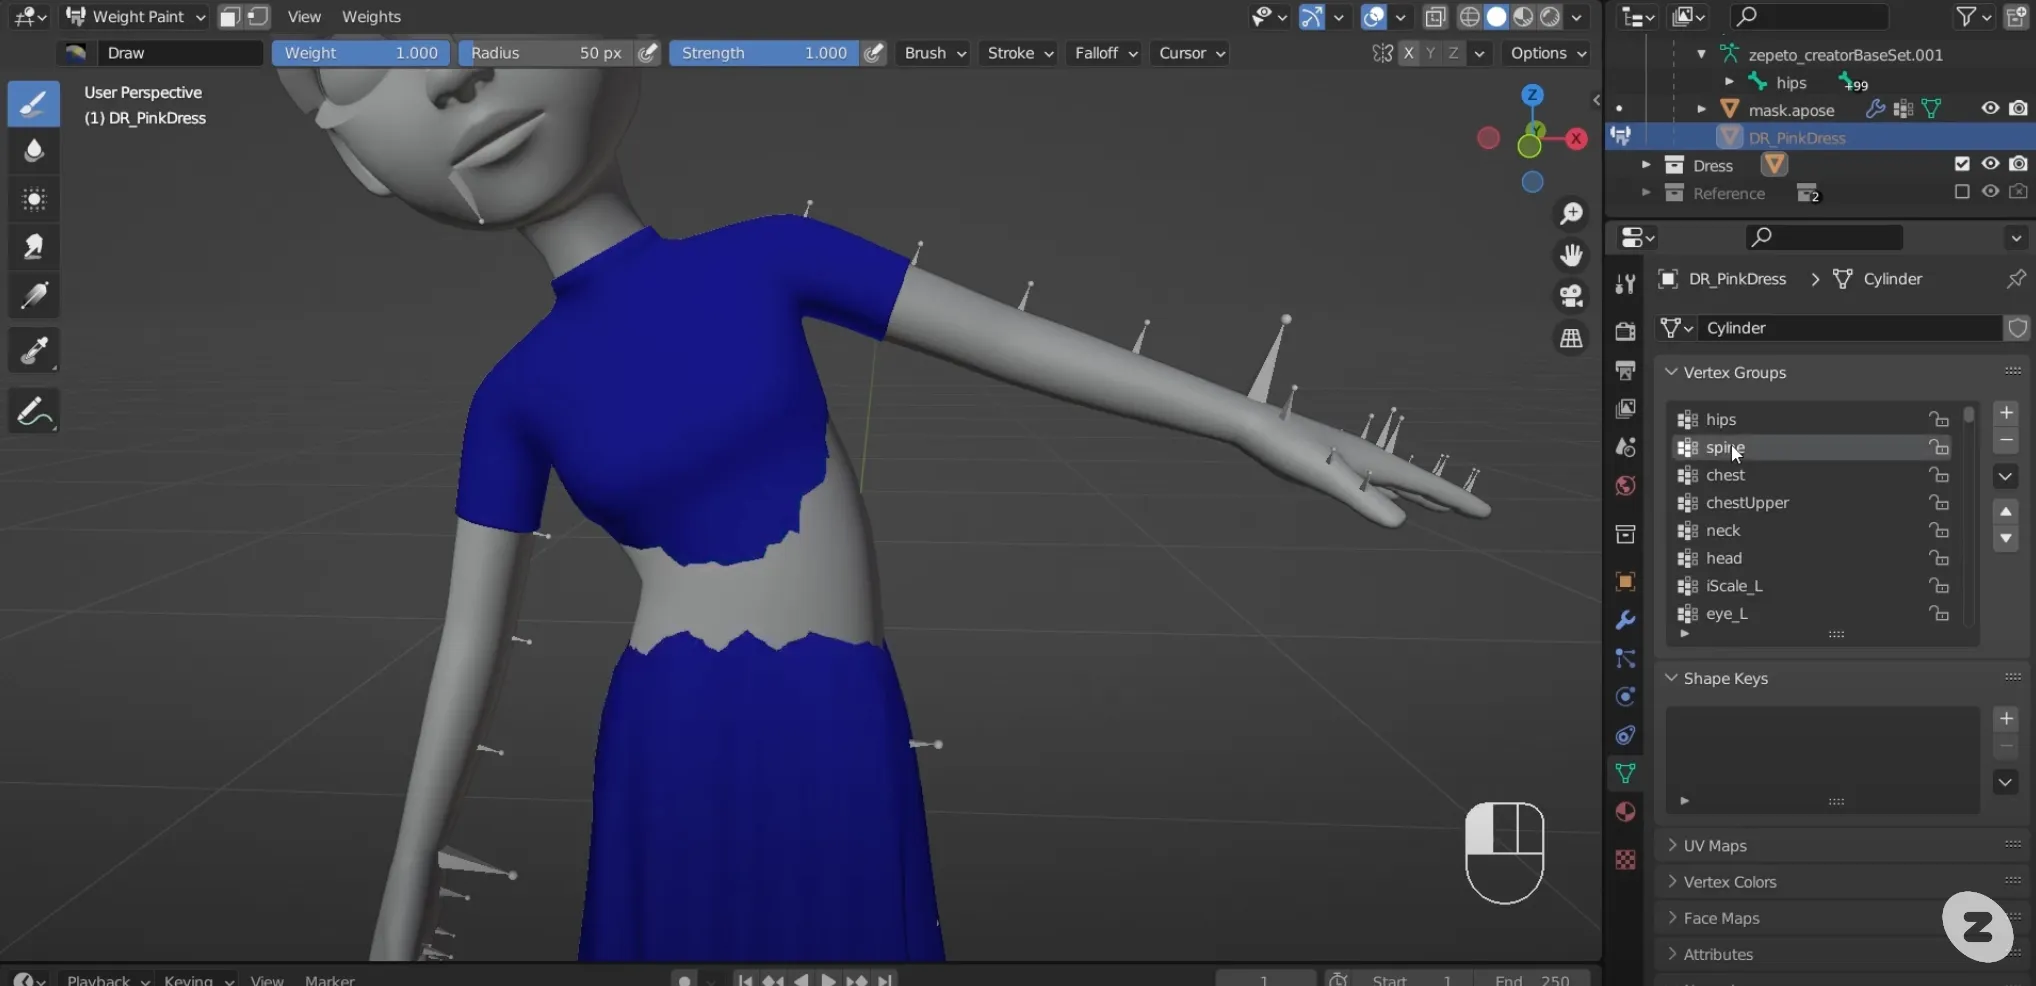The height and width of the screenshot is (986, 2036).
Task: Open the Stroke settings dropdown
Action: coord(1020,53)
